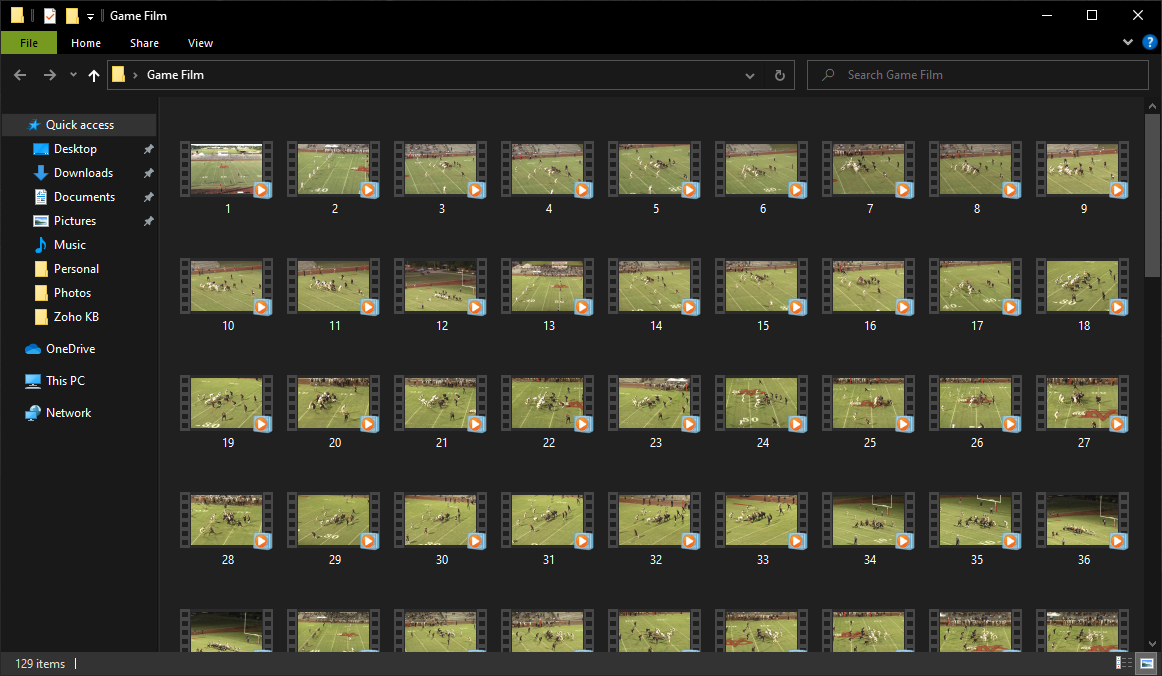The height and width of the screenshot is (676, 1162).
Task: Click the Search Game Film box
Action: 977,75
